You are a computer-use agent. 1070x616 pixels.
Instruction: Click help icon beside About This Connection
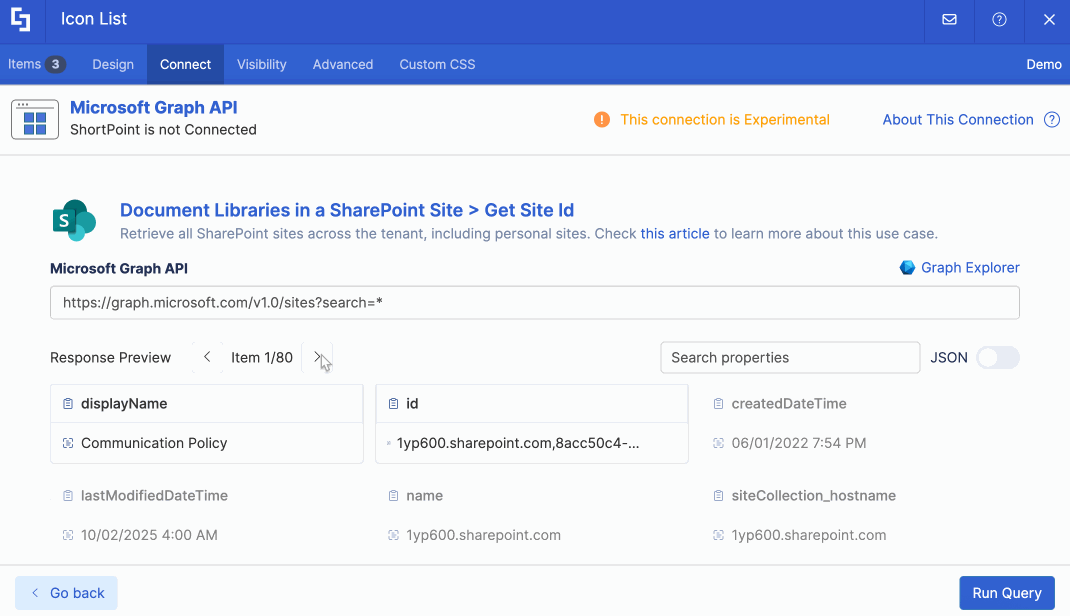click(1052, 119)
